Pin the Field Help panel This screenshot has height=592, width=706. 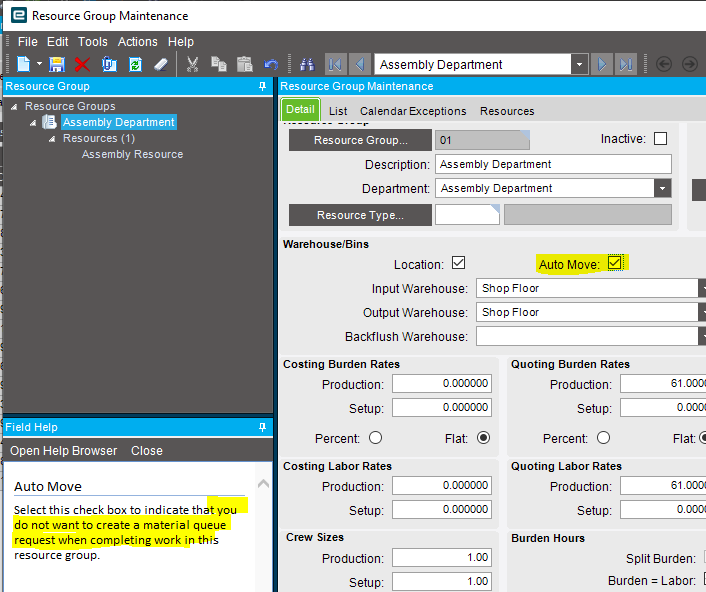pyautogui.click(x=262, y=427)
